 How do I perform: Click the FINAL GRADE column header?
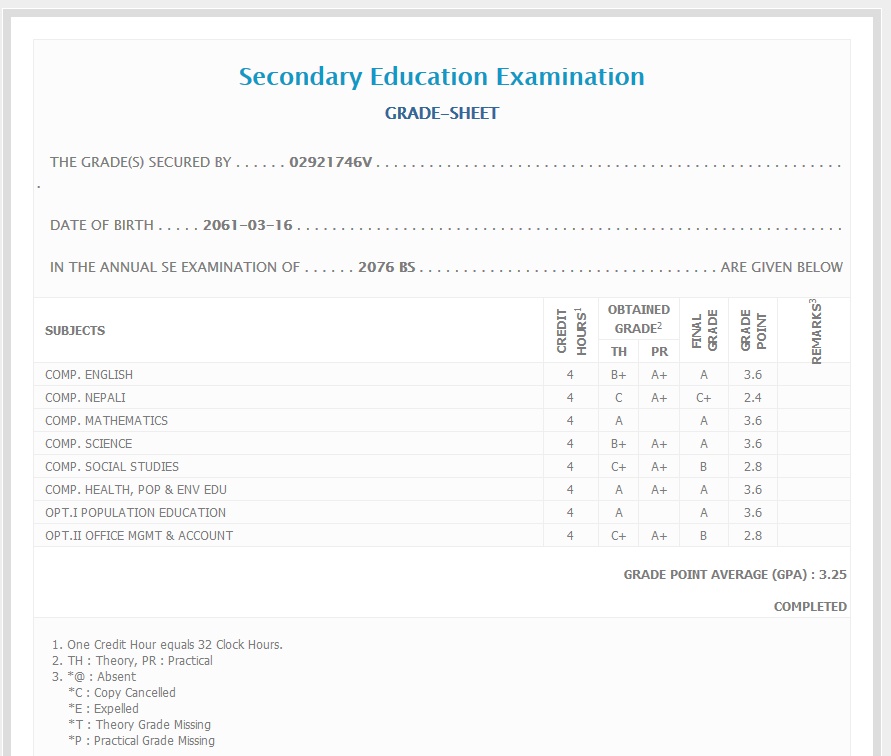click(704, 330)
